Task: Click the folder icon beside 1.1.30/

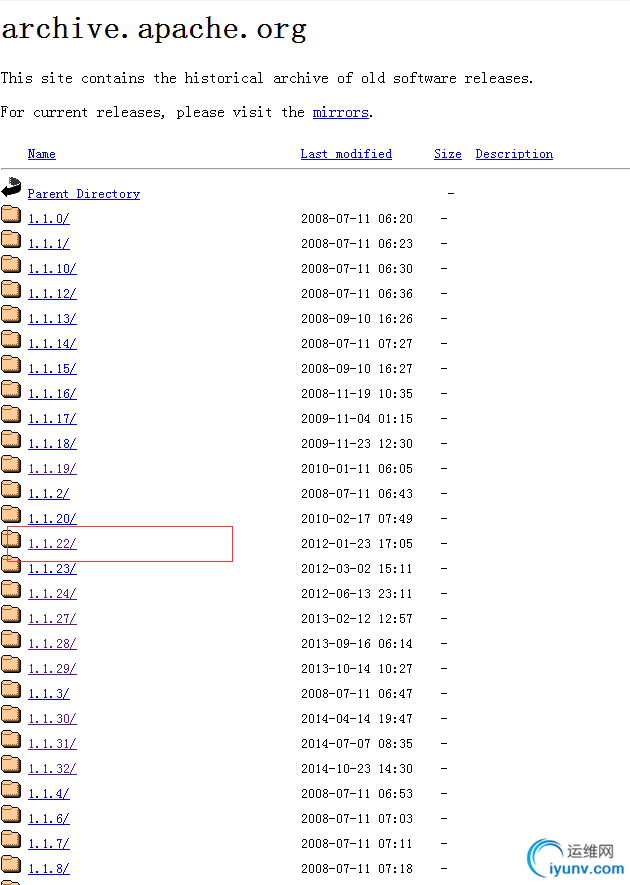Action: pyautogui.click(x=11, y=715)
